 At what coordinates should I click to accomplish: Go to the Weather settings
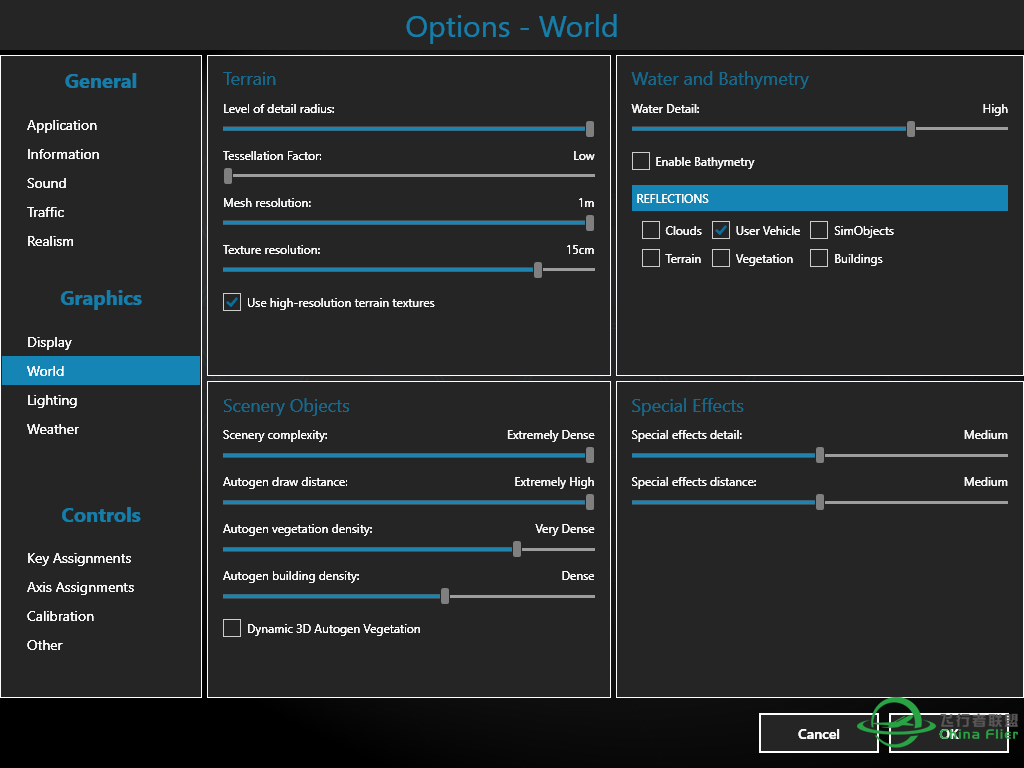pos(53,429)
